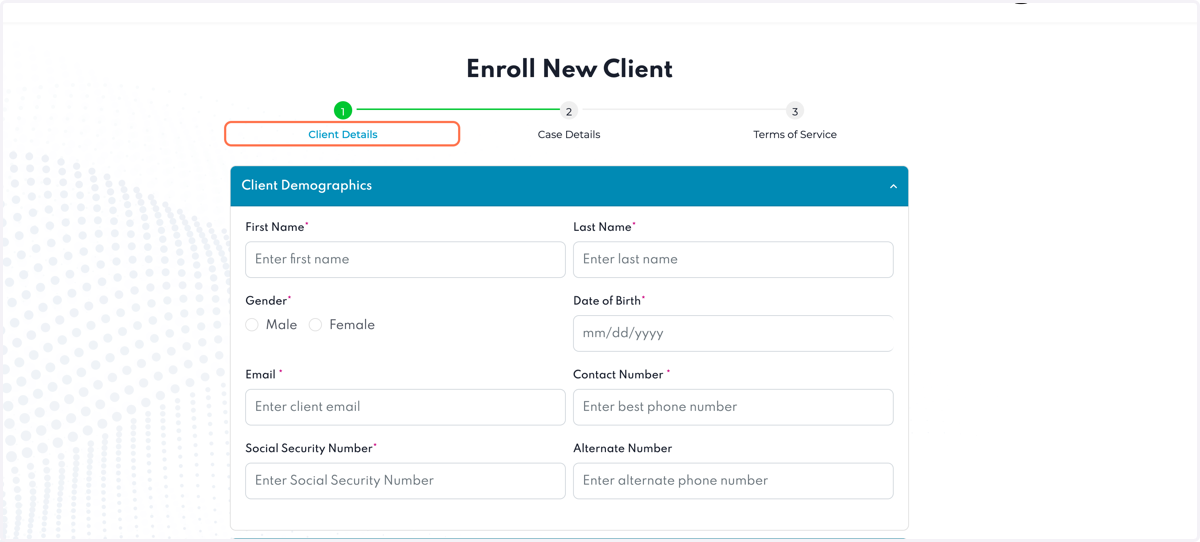Click step 3 circle indicator

click(x=795, y=111)
